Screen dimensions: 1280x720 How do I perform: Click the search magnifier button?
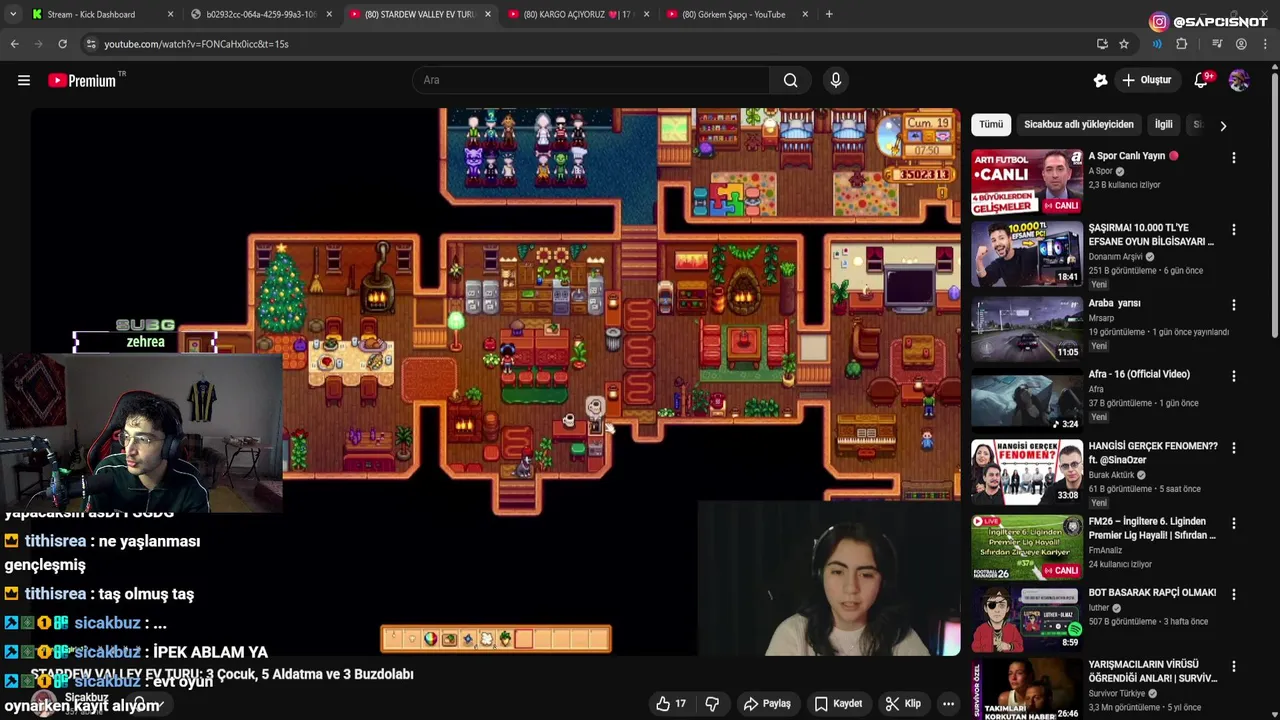pos(790,80)
